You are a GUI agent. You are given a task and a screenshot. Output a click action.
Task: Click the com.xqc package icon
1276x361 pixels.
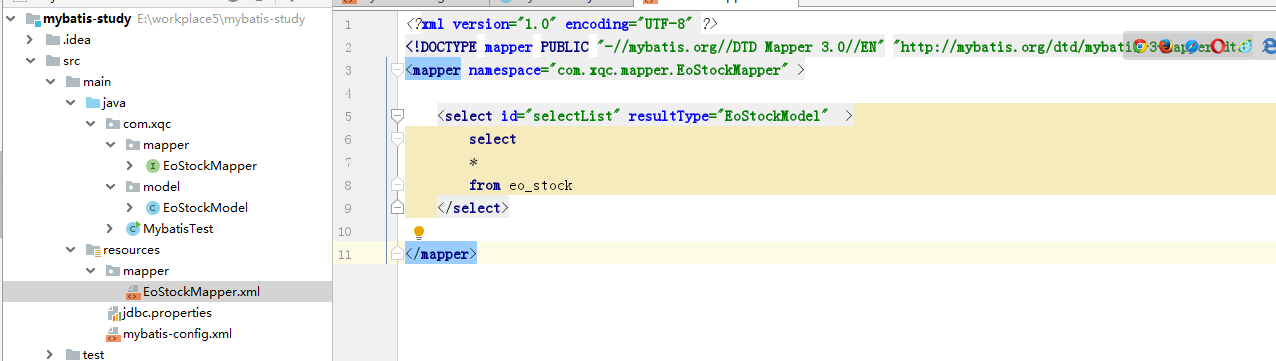[113, 124]
